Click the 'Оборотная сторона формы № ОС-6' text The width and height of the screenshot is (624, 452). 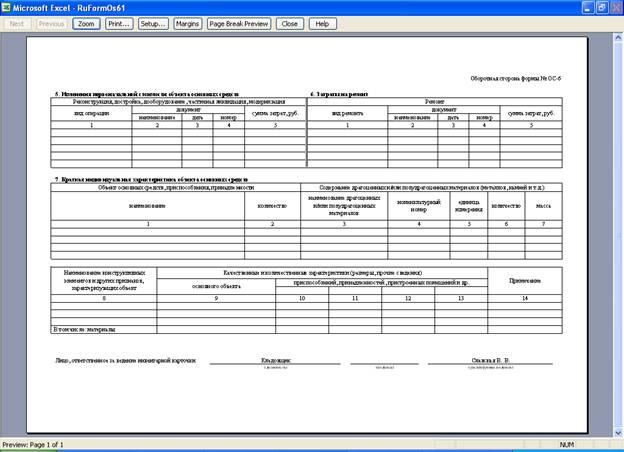[x=515, y=76]
